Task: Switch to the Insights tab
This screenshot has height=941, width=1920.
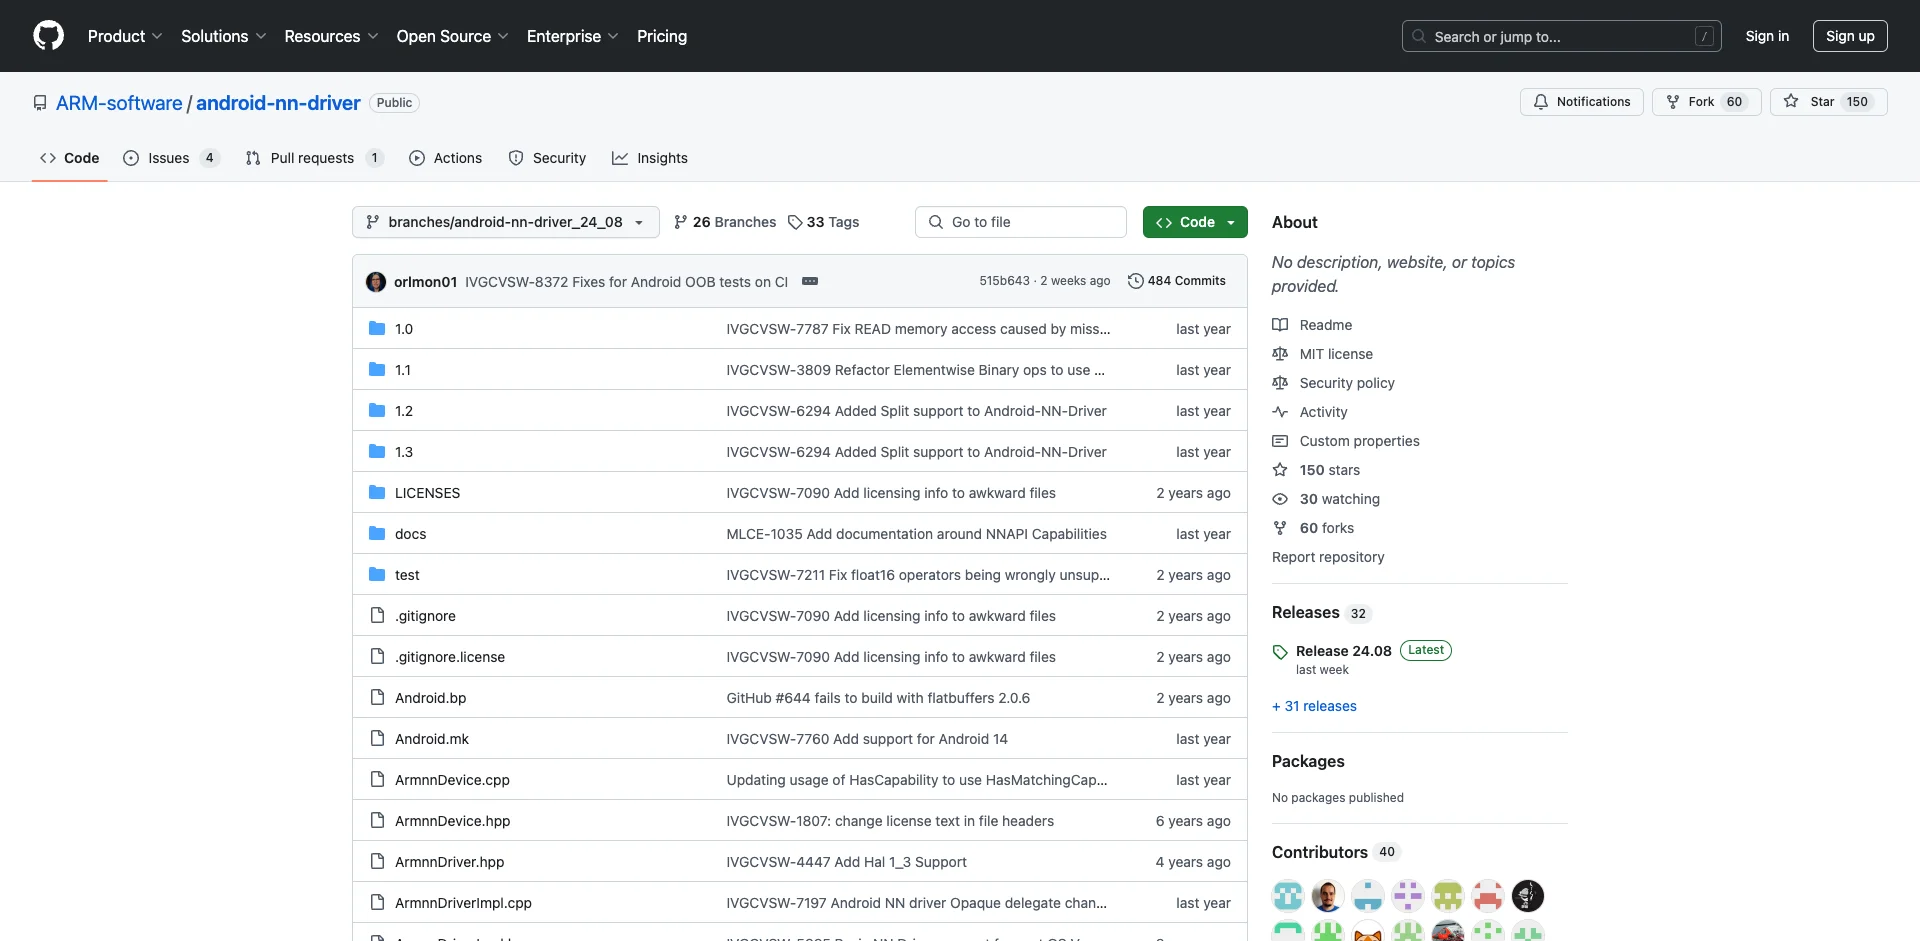Action: click(650, 158)
